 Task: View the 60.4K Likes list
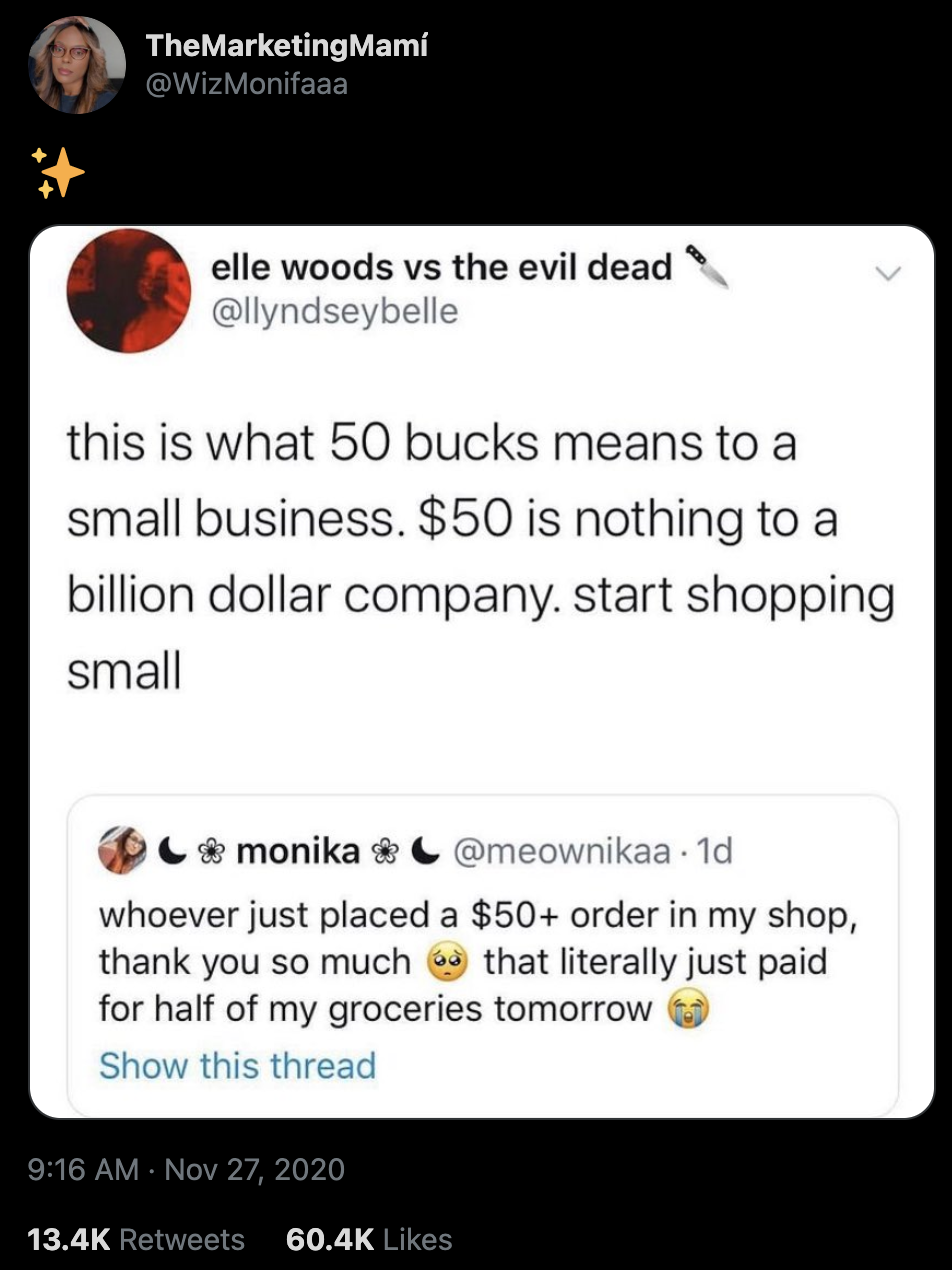369,1240
